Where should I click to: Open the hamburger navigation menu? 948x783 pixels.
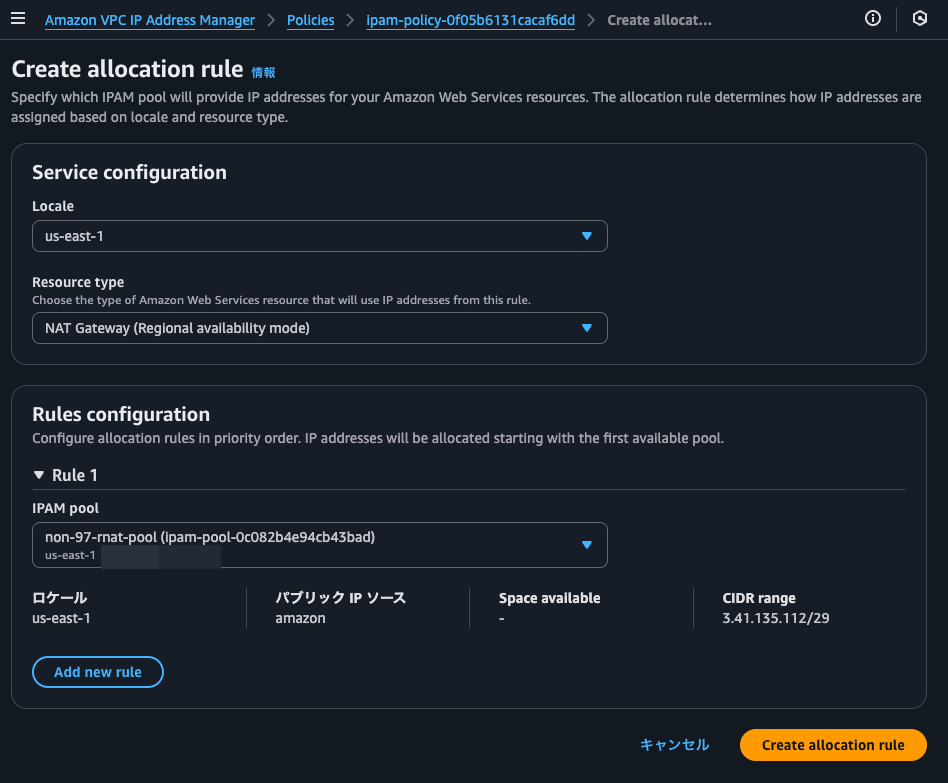click(18, 19)
